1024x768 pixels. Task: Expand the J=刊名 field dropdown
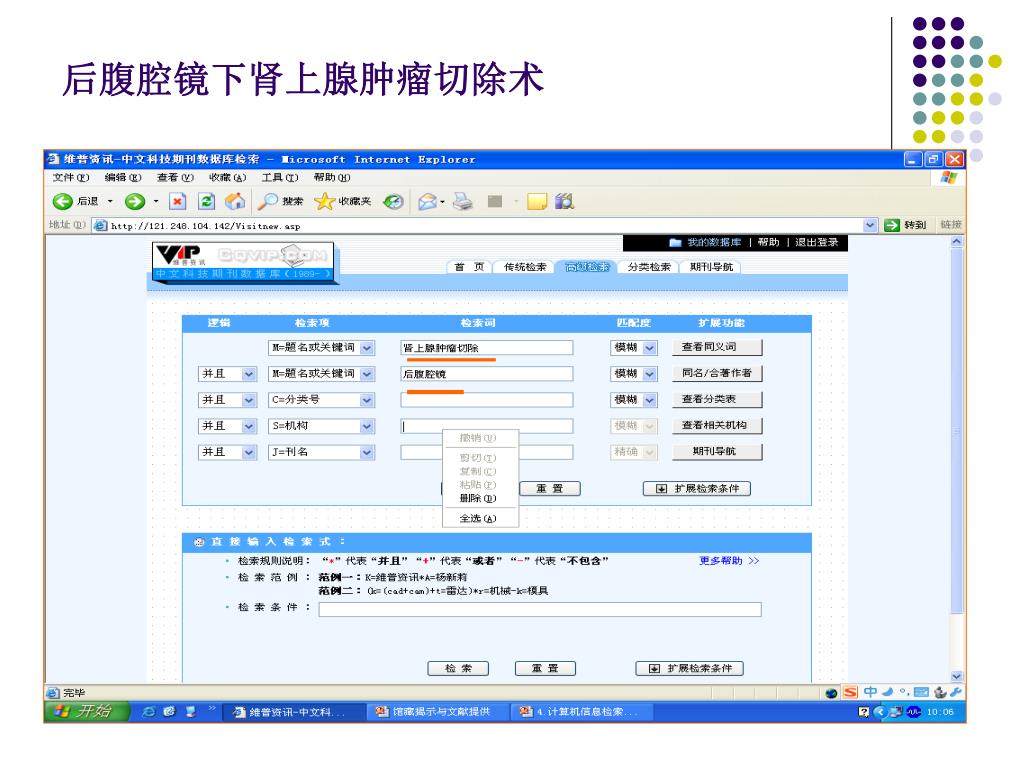[x=367, y=453]
